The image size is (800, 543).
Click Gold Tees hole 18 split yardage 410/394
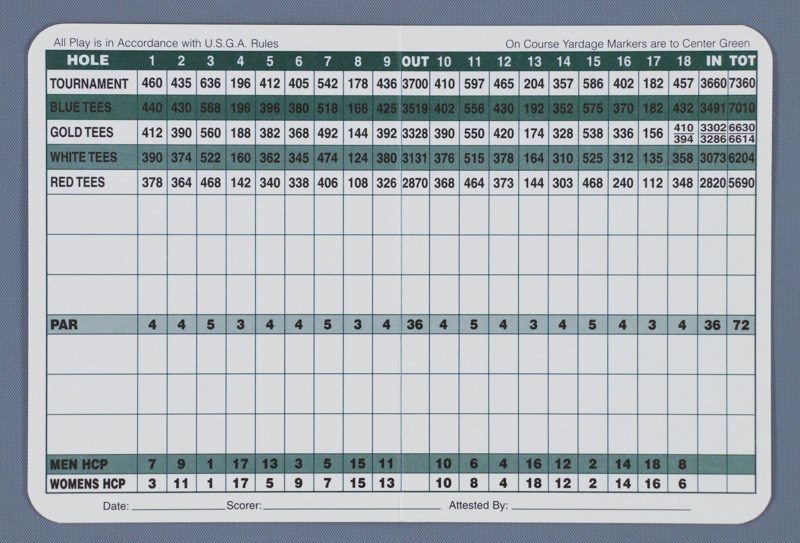tap(683, 133)
